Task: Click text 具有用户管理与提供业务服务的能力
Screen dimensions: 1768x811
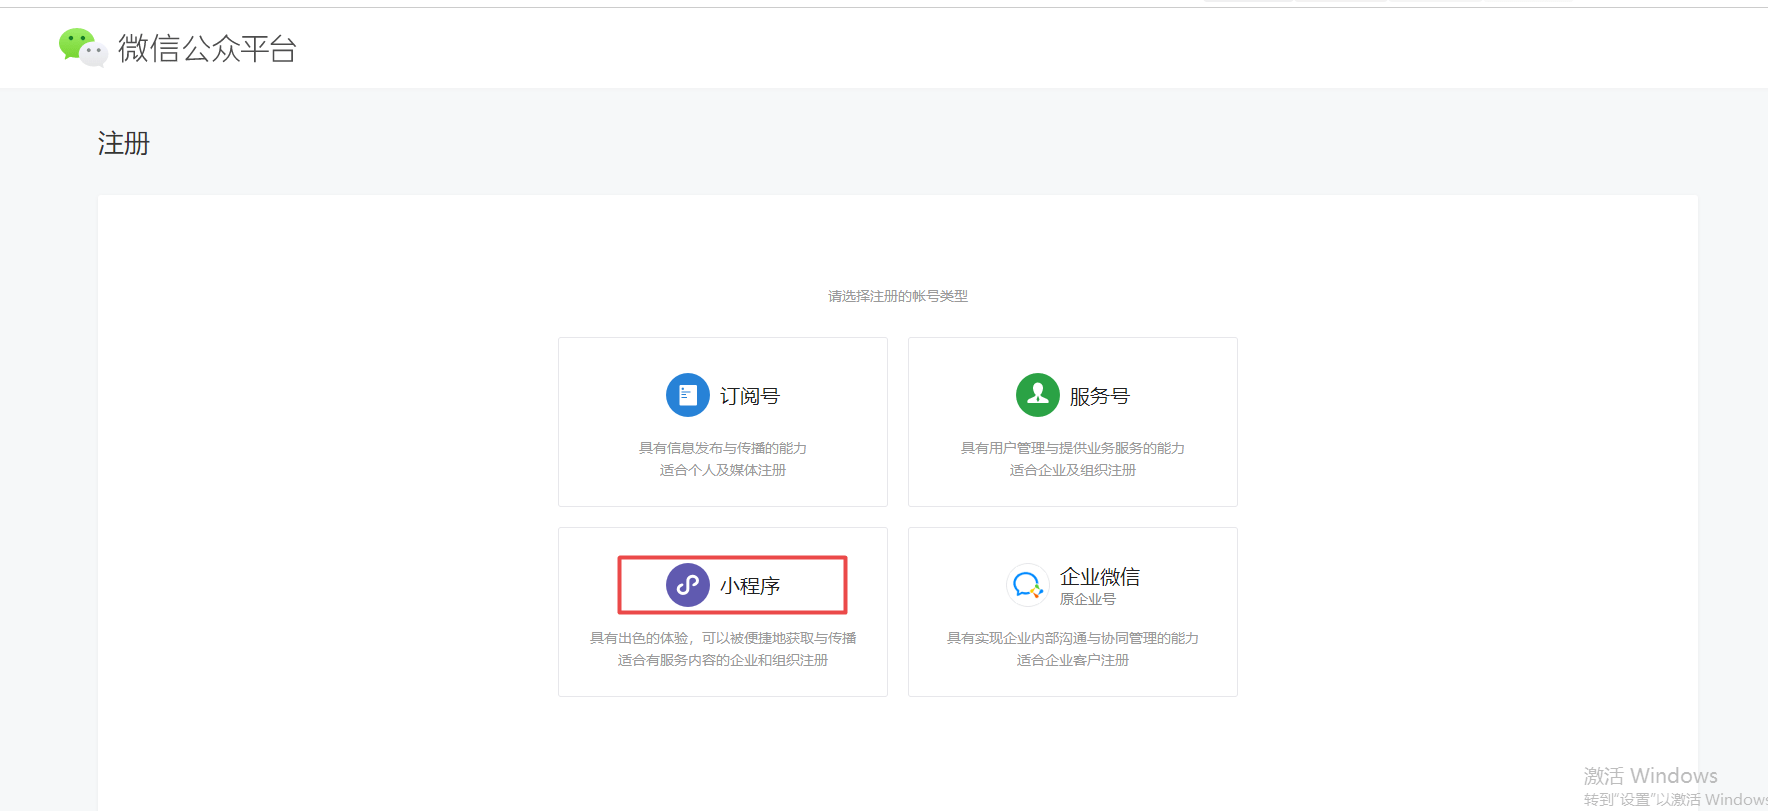Action: click(x=1073, y=448)
